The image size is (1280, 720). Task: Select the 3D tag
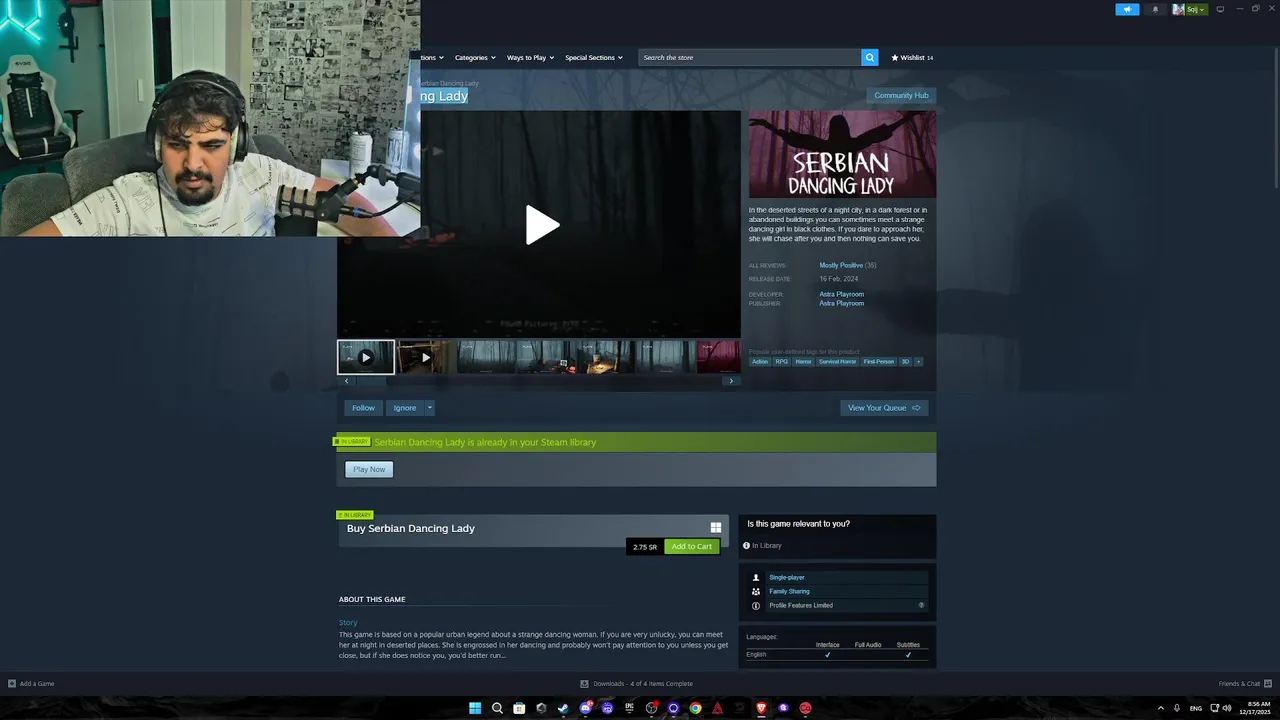click(x=905, y=361)
